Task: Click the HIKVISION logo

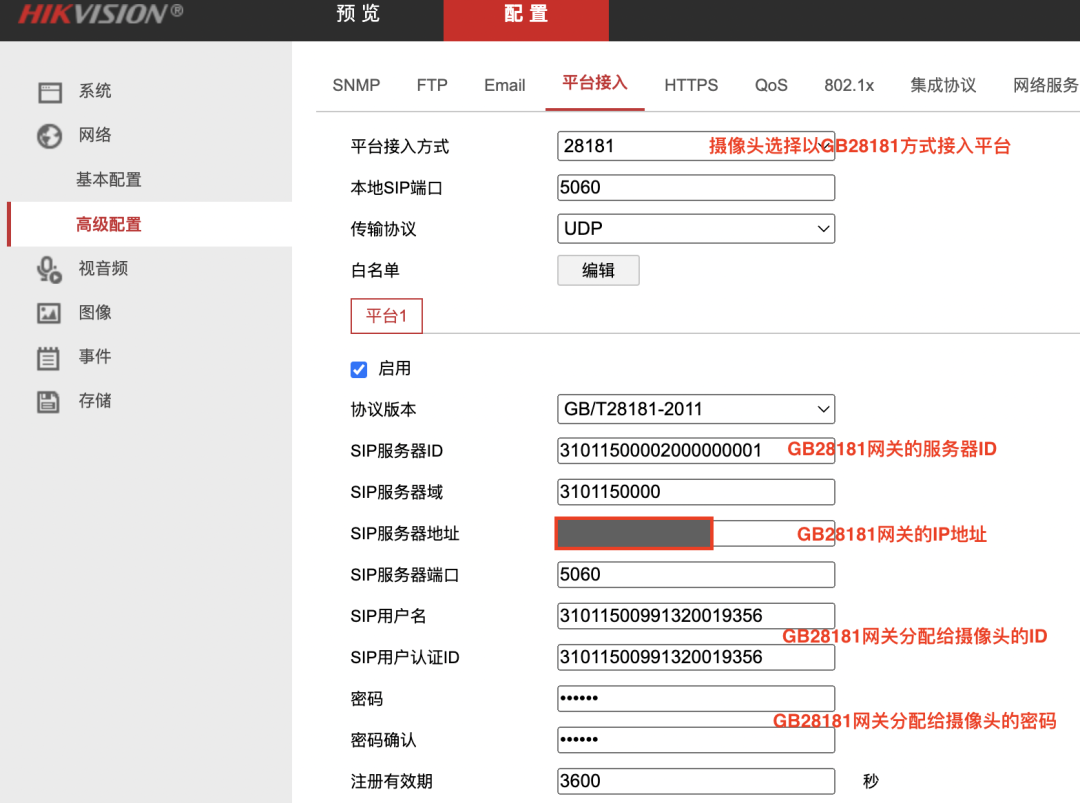Action: tap(95, 16)
